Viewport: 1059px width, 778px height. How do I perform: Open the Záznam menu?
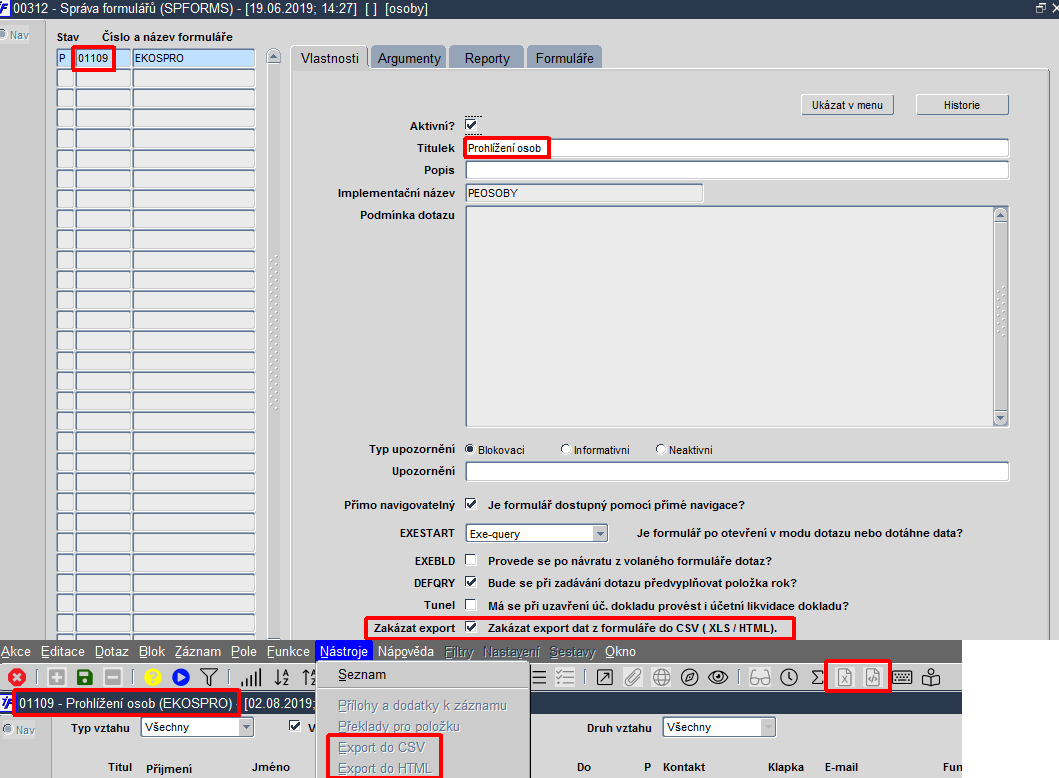198,652
